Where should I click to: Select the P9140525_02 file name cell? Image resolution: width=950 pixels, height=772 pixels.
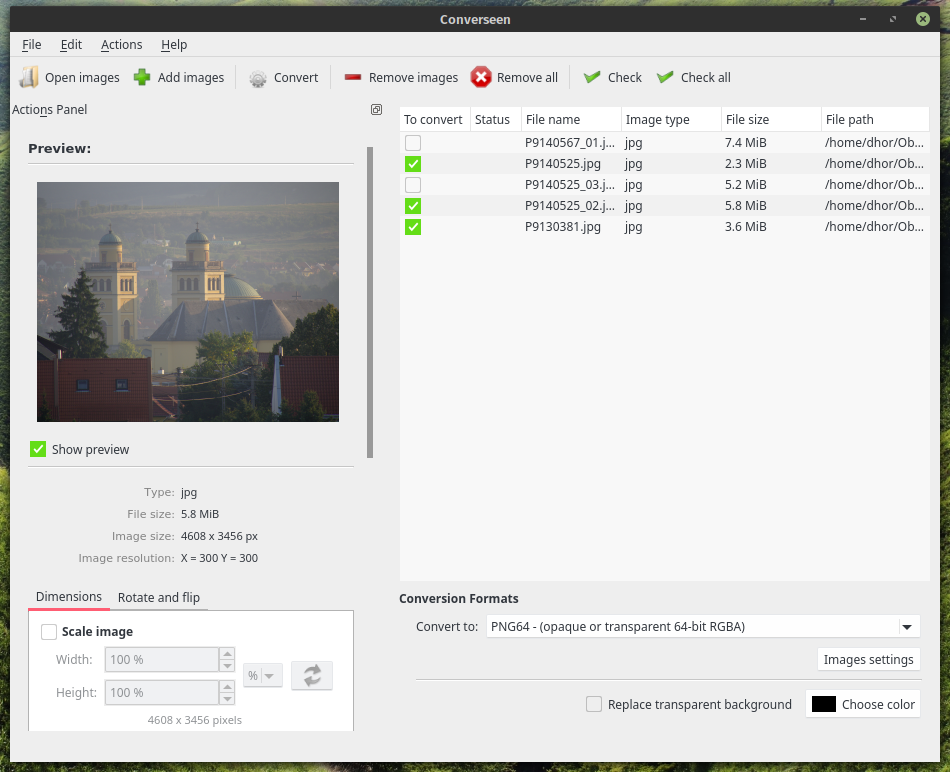[571, 206]
